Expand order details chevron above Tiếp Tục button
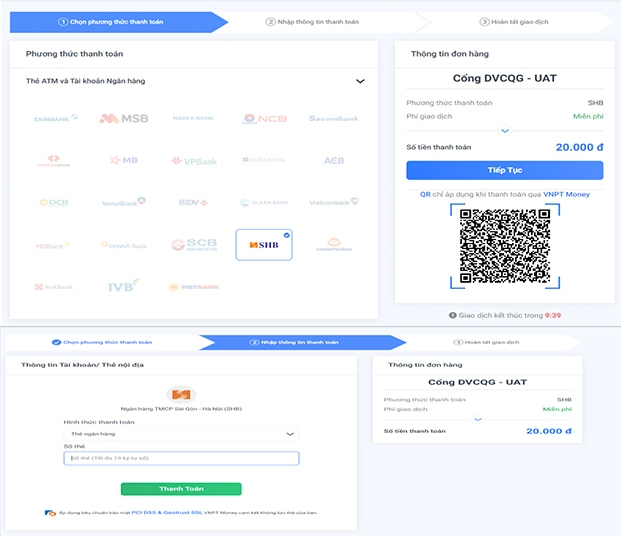Image resolution: width=621 pixels, height=538 pixels. 505,130
